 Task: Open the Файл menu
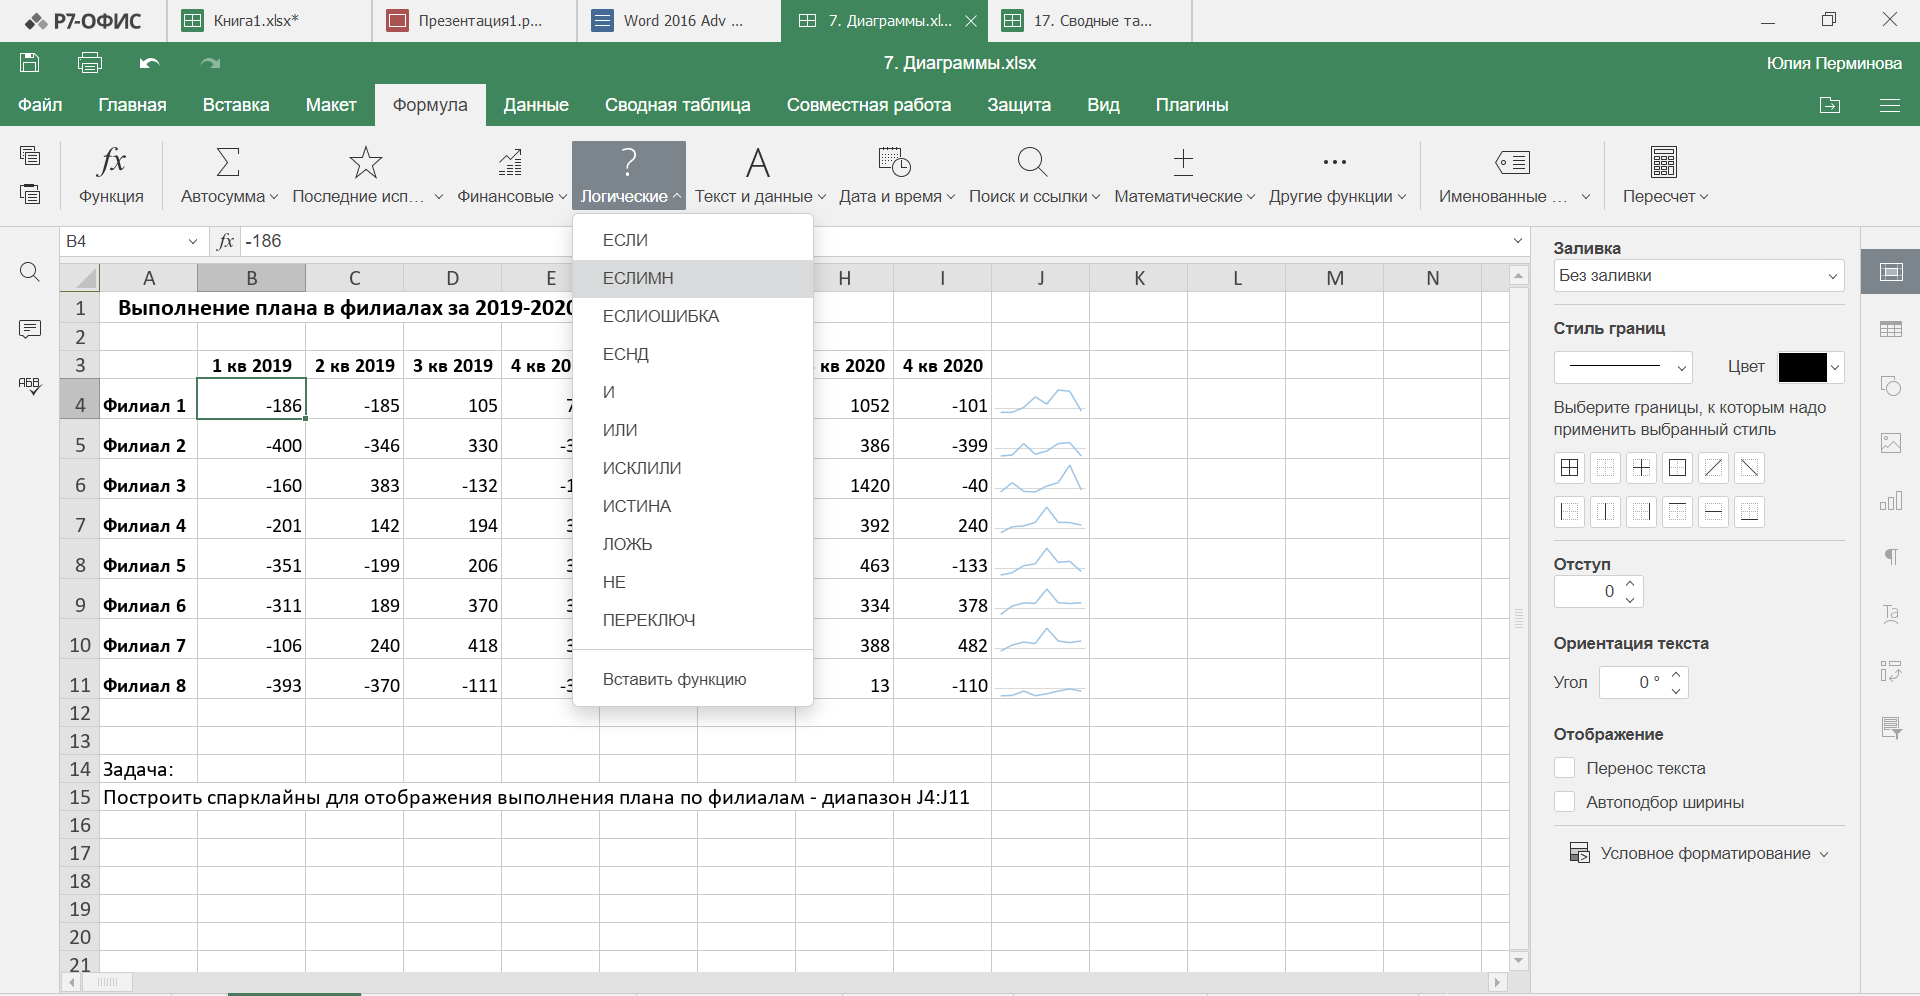[x=40, y=105]
